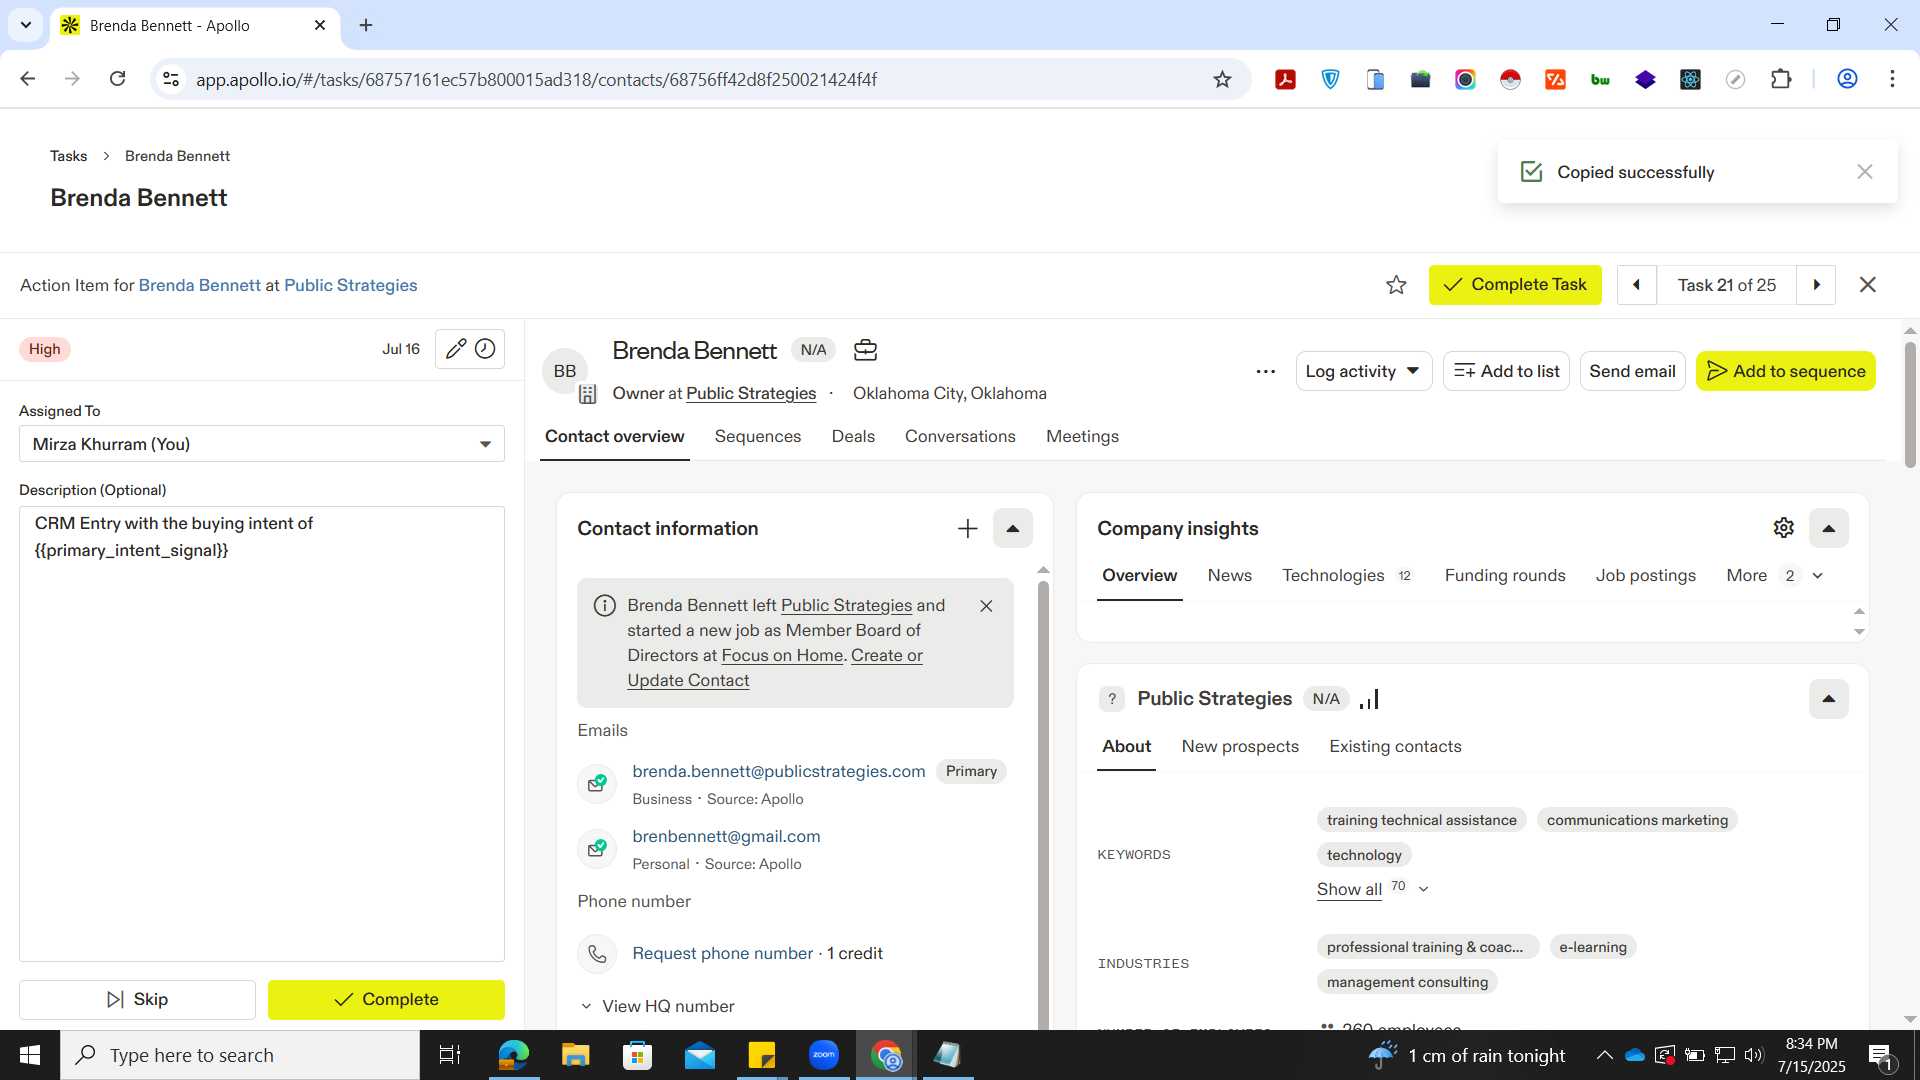Open the three-dot more actions menu
This screenshot has width=1920, height=1080.
click(1265, 371)
